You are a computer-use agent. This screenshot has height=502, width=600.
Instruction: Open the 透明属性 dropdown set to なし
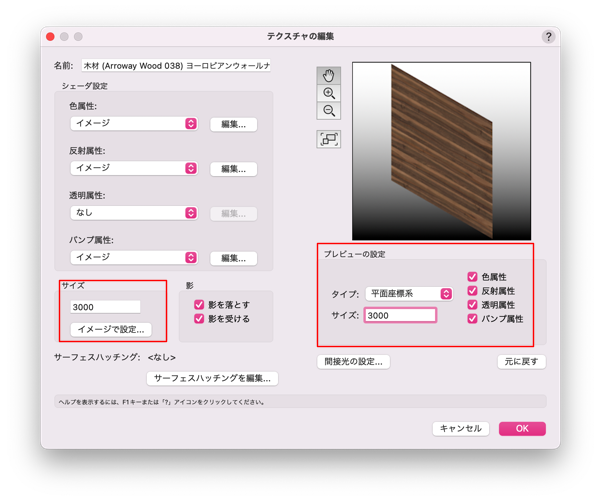[134, 213]
